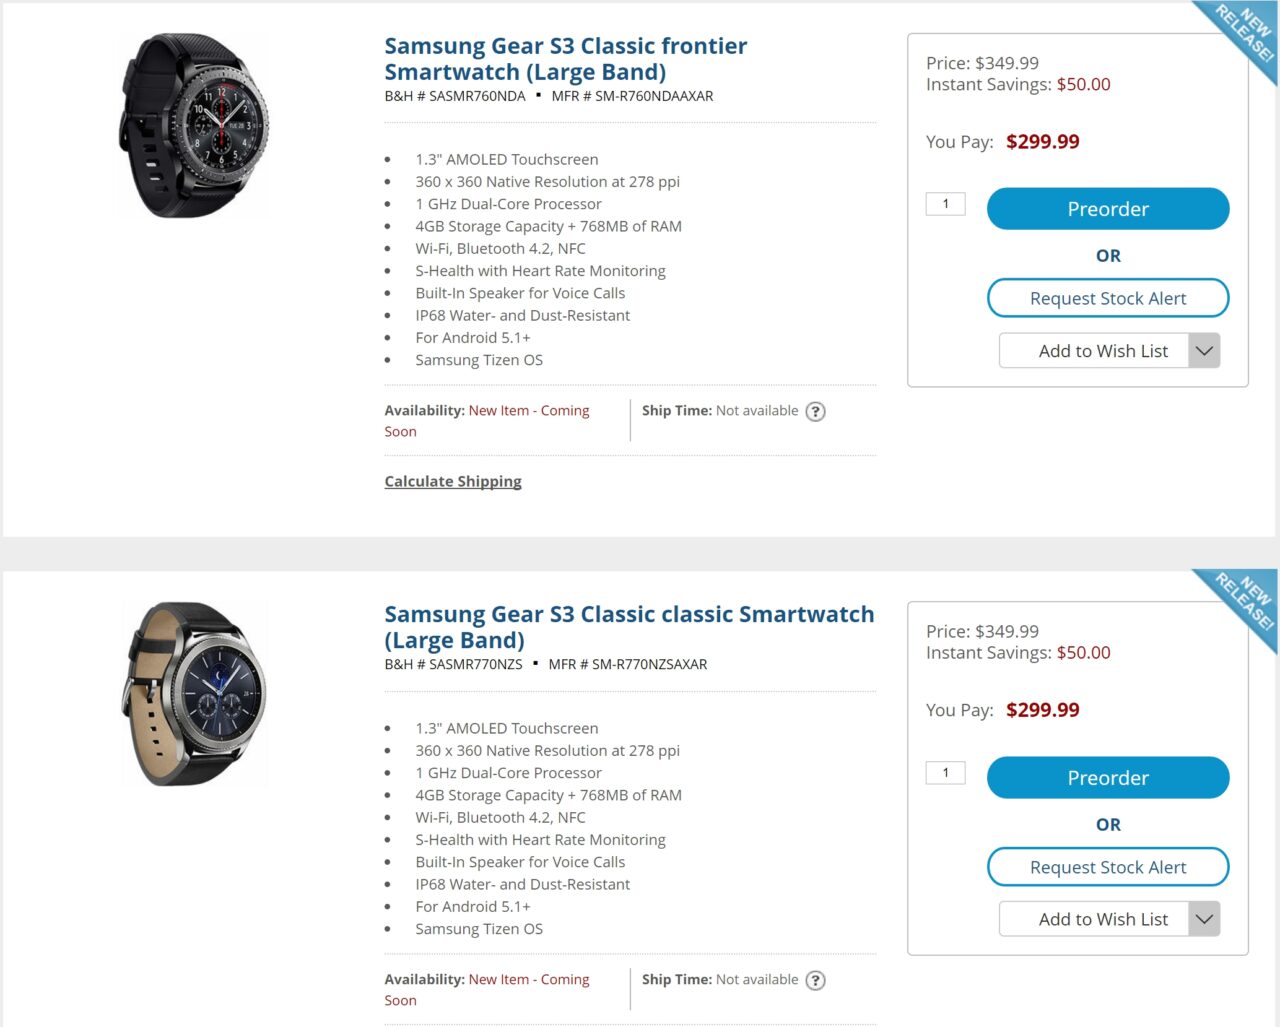View the black frontier watch product image

pyautogui.click(x=194, y=125)
